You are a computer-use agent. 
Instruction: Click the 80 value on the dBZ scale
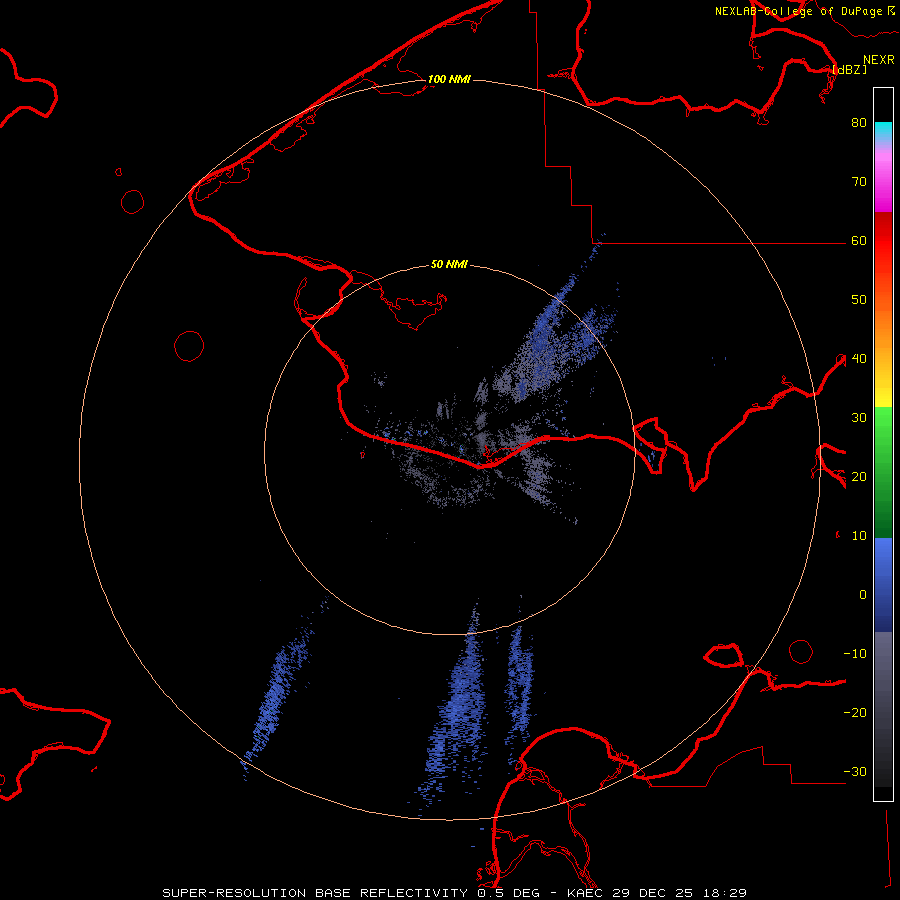(x=859, y=122)
